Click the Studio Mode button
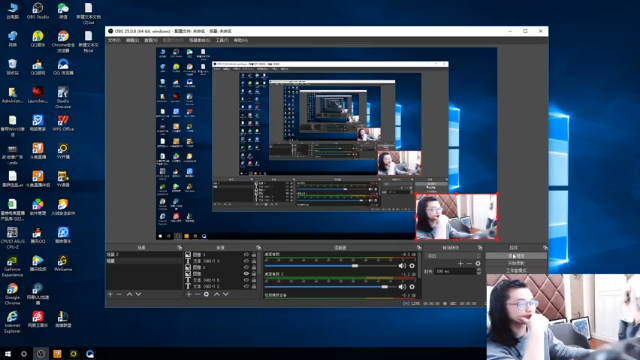This screenshot has width=640, height=360. coord(516,271)
